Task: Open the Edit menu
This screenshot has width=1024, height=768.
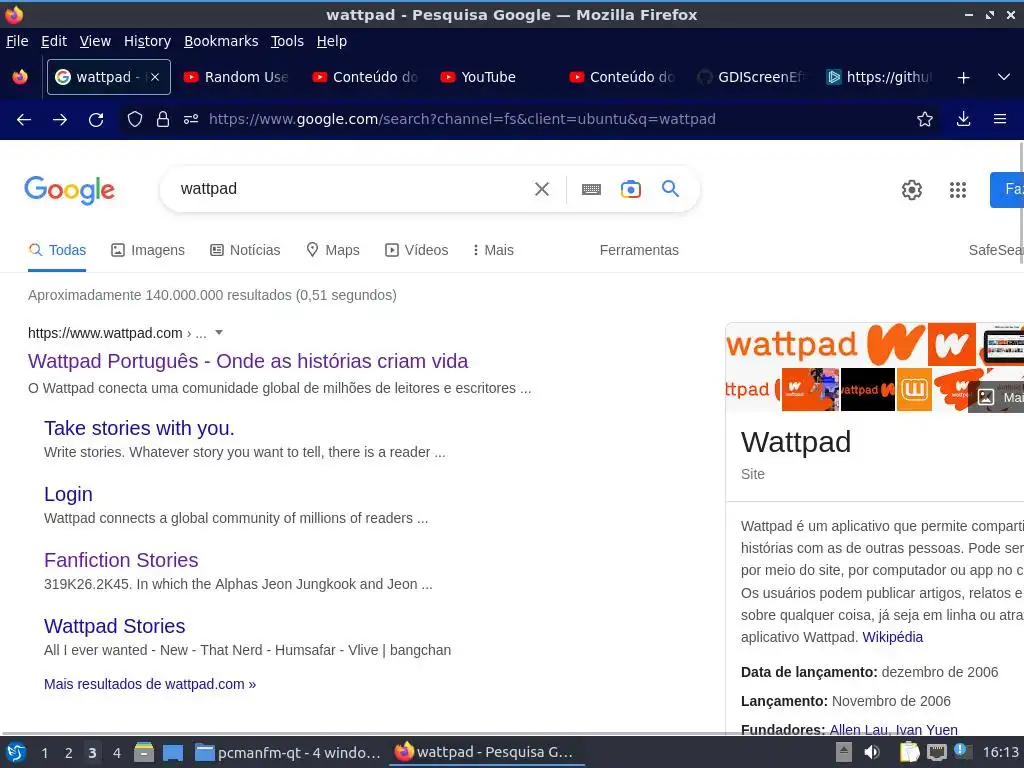Action: 54,41
